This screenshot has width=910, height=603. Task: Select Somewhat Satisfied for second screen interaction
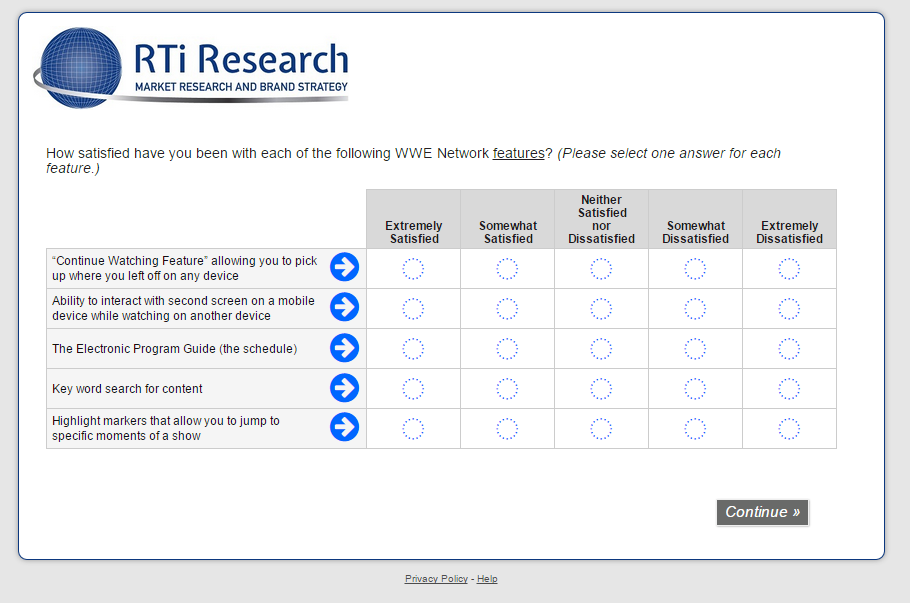[x=507, y=309]
